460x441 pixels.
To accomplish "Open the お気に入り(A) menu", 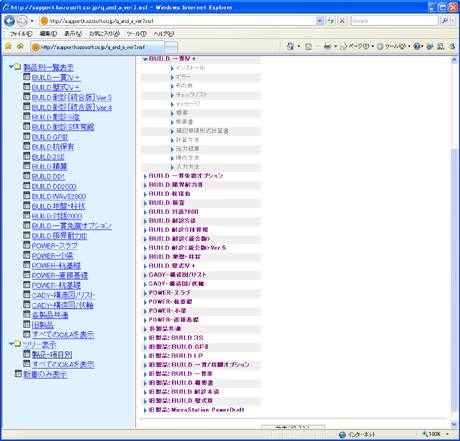I will [104, 34].
